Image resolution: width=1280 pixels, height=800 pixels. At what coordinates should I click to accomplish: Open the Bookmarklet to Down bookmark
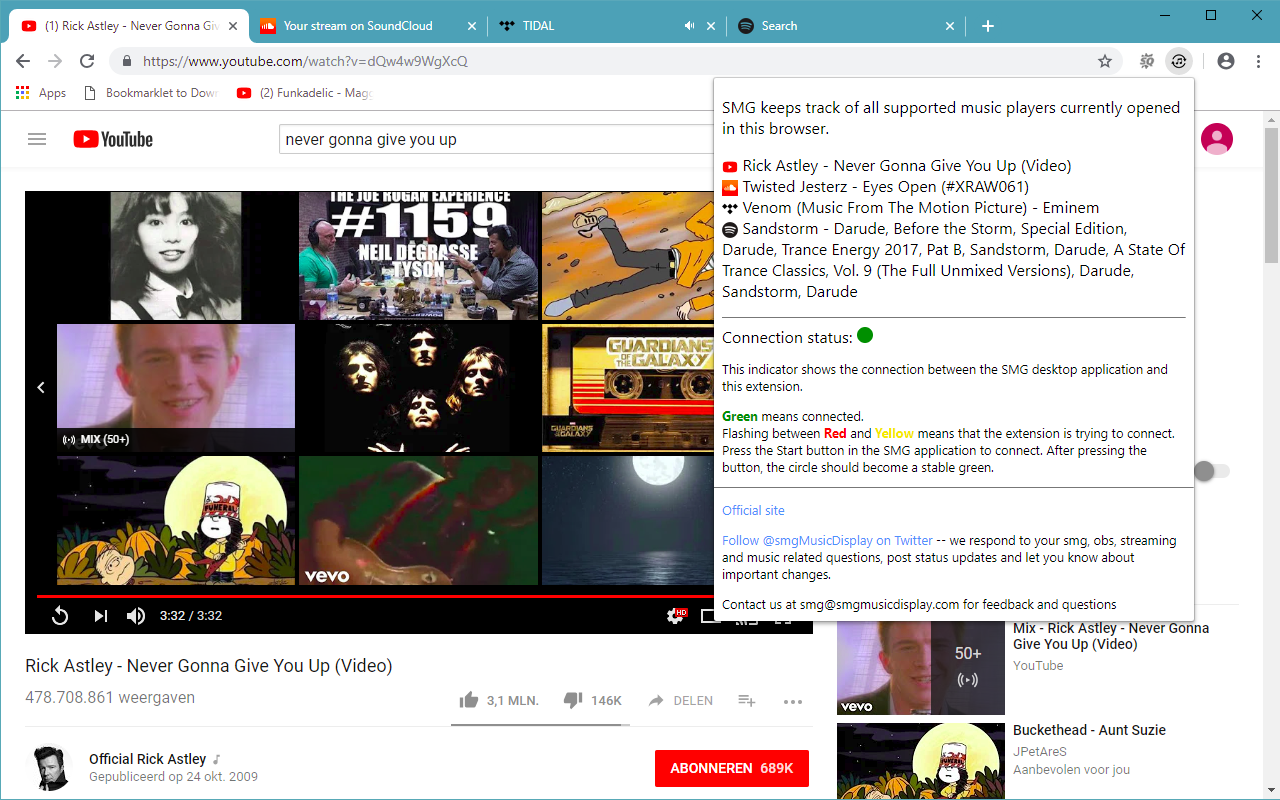pyautogui.click(x=151, y=93)
